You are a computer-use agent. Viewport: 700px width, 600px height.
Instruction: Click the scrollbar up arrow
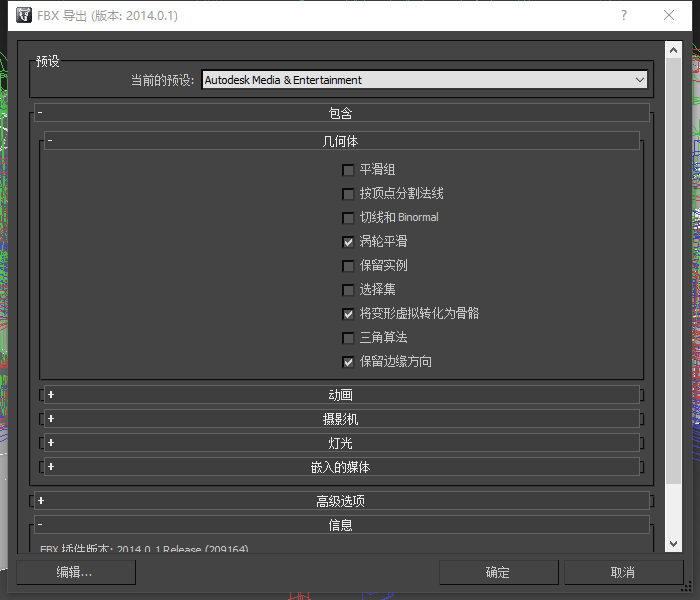673,50
